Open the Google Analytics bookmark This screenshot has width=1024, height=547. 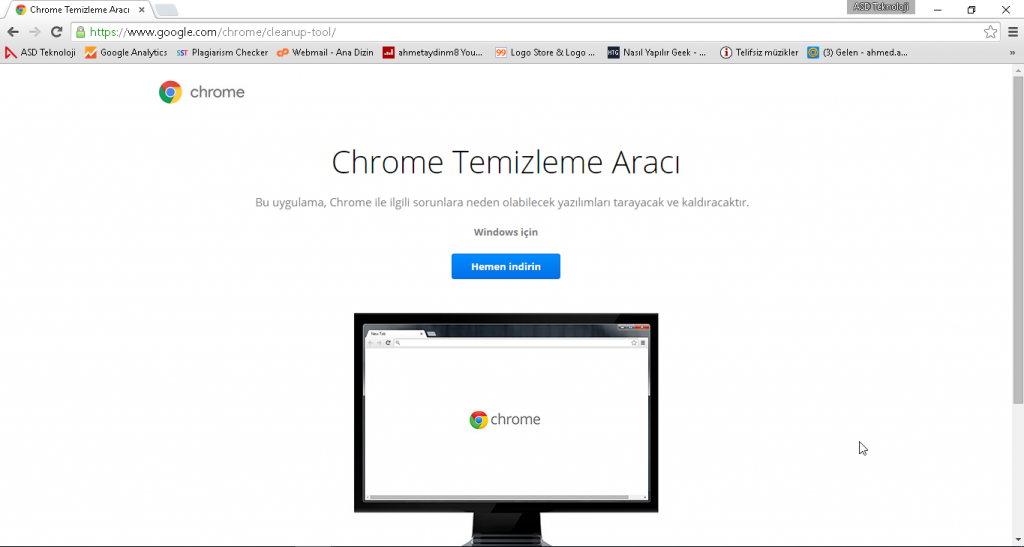126,53
